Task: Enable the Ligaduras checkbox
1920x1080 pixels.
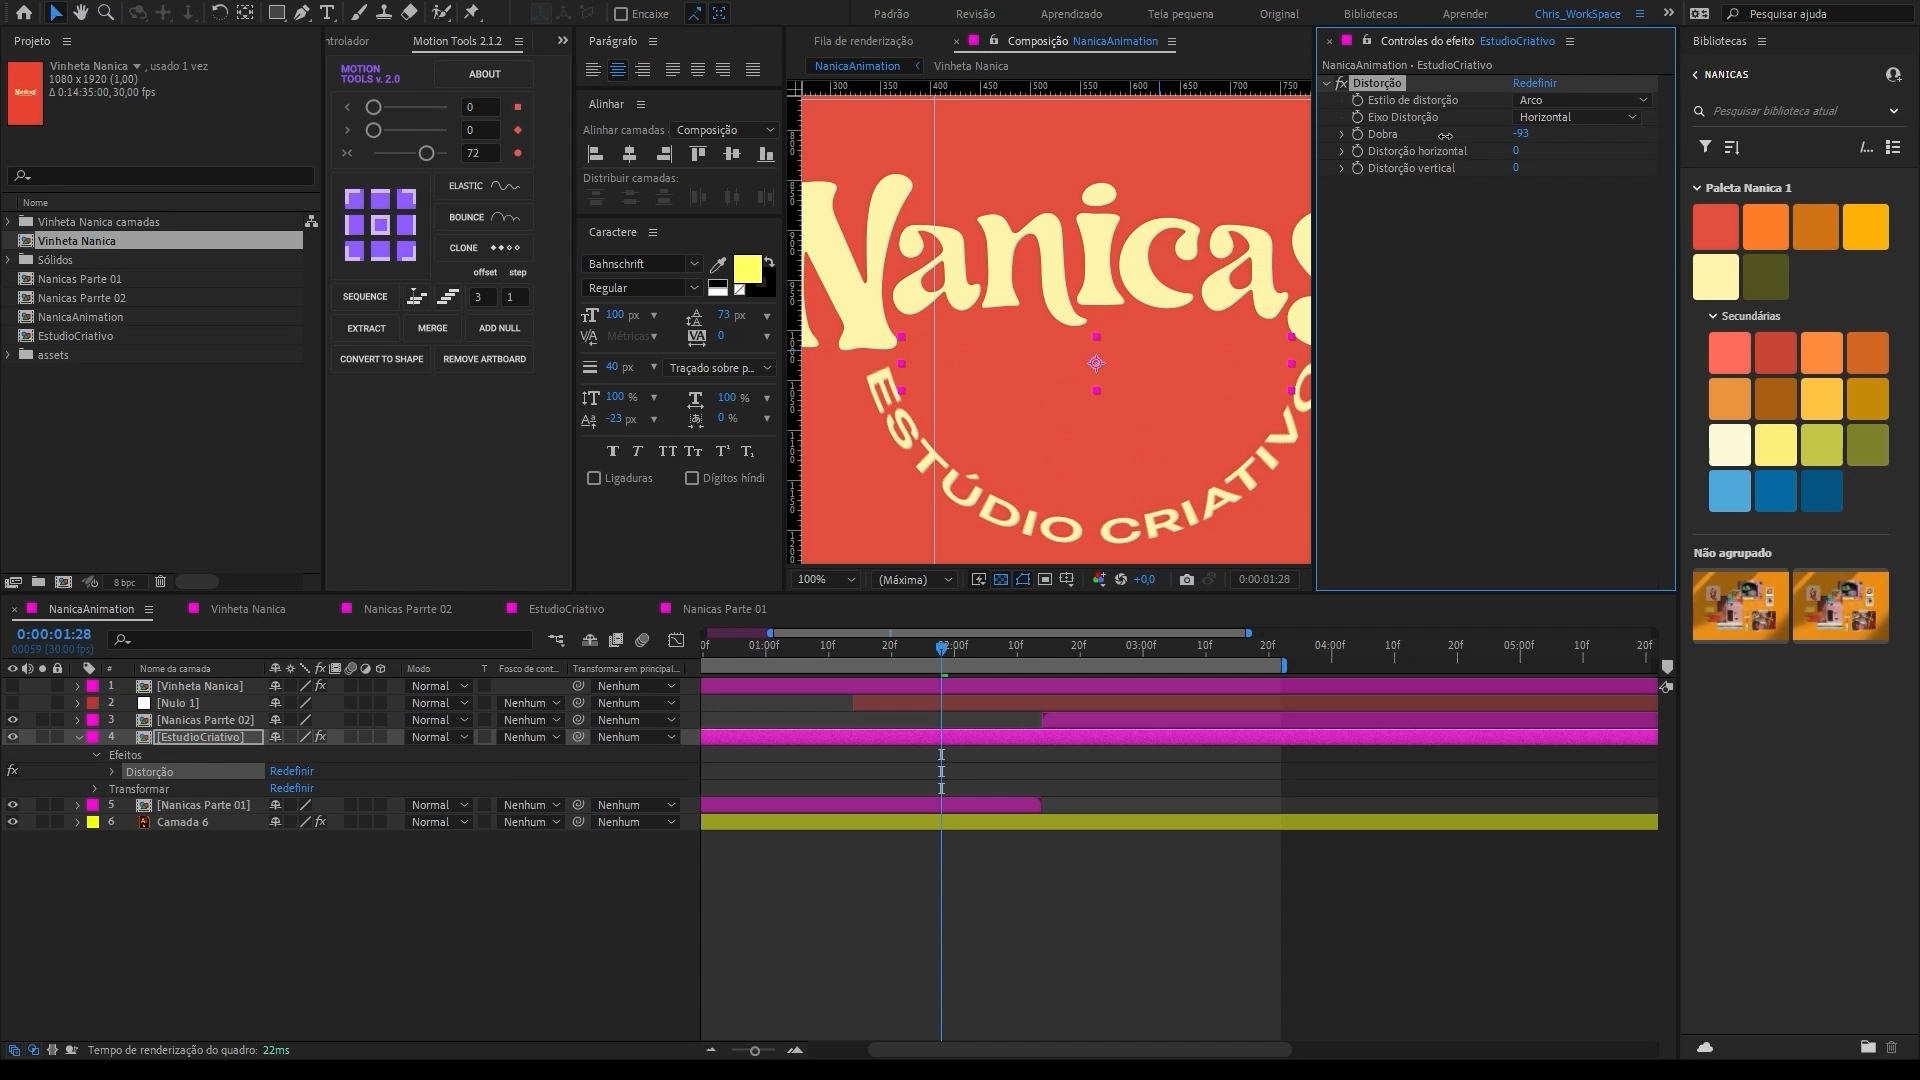Action: [x=594, y=479]
